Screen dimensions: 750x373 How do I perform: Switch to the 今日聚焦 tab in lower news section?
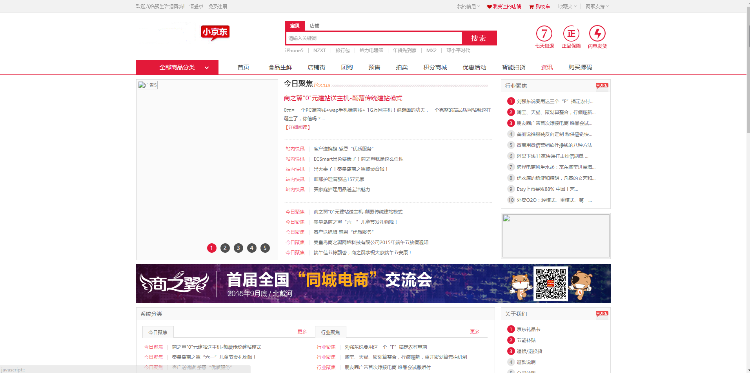click(158, 332)
